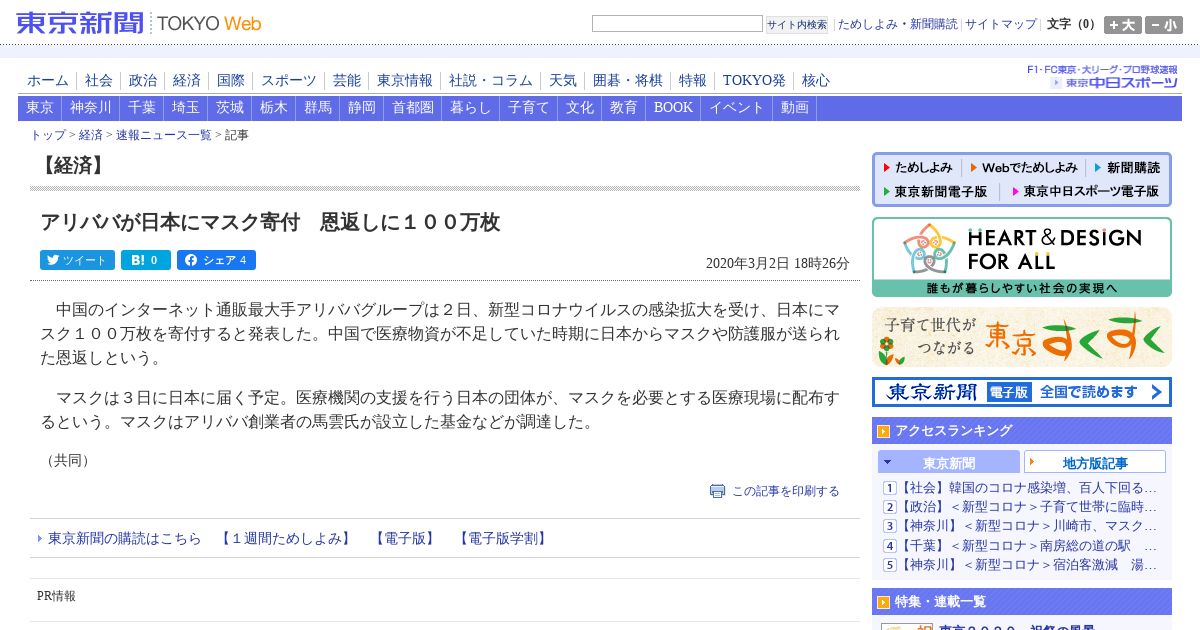Select 教育 in the blue bar
This screenshot has width=1200, height=630.
[x=624, y=108]
